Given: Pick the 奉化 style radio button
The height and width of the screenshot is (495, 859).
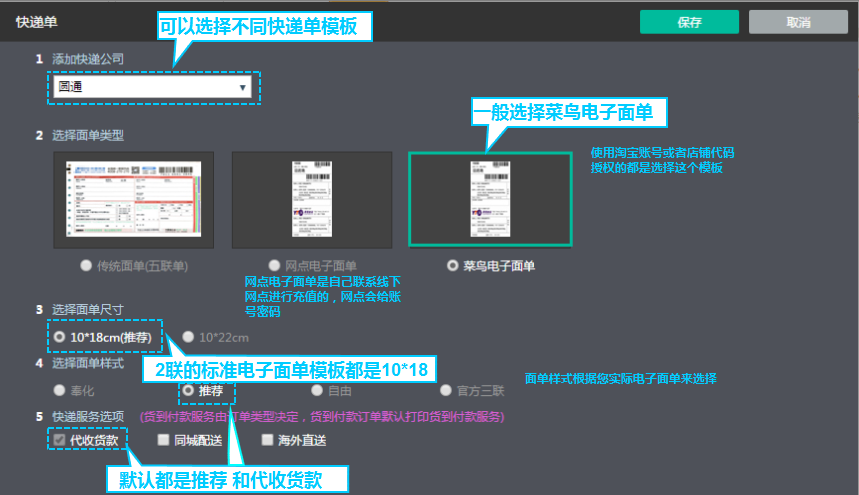Looking at the screenshot, I should 59,390.
